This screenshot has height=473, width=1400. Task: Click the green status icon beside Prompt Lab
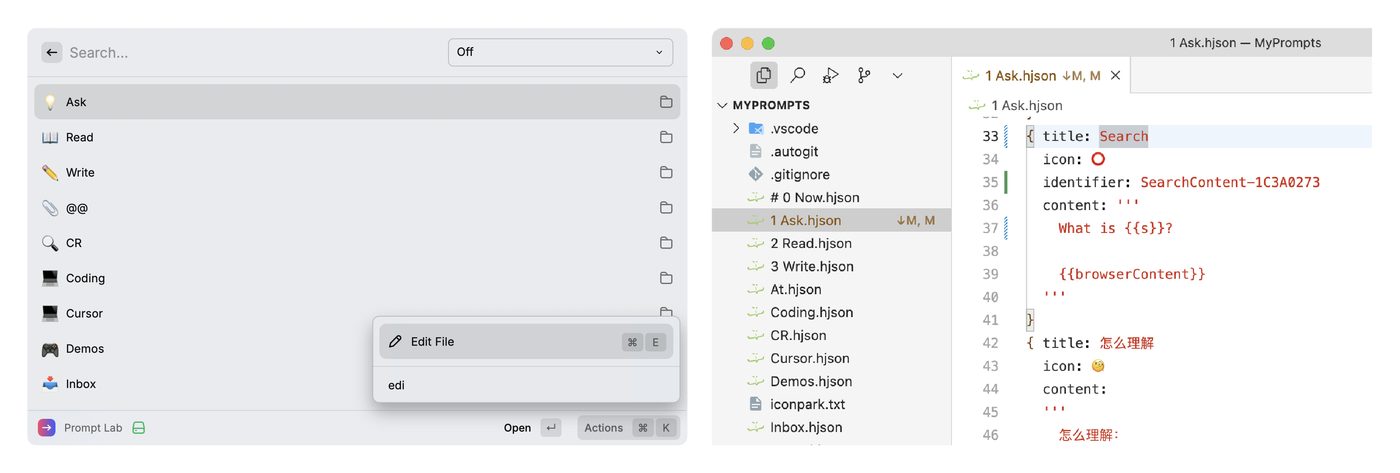[x=139, y=428]
